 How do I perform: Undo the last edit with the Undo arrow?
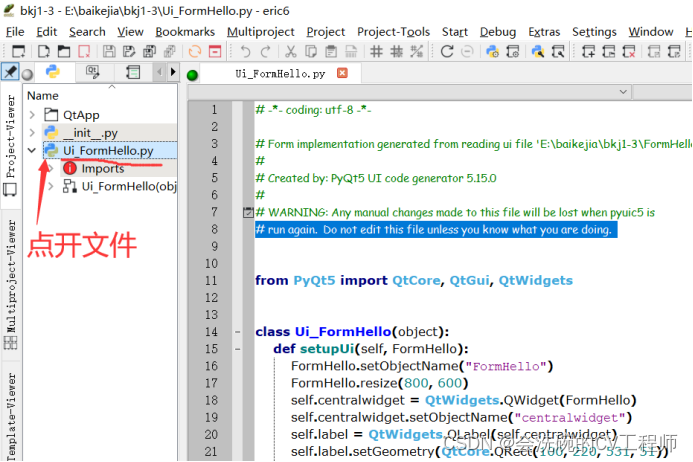point(245,51)
